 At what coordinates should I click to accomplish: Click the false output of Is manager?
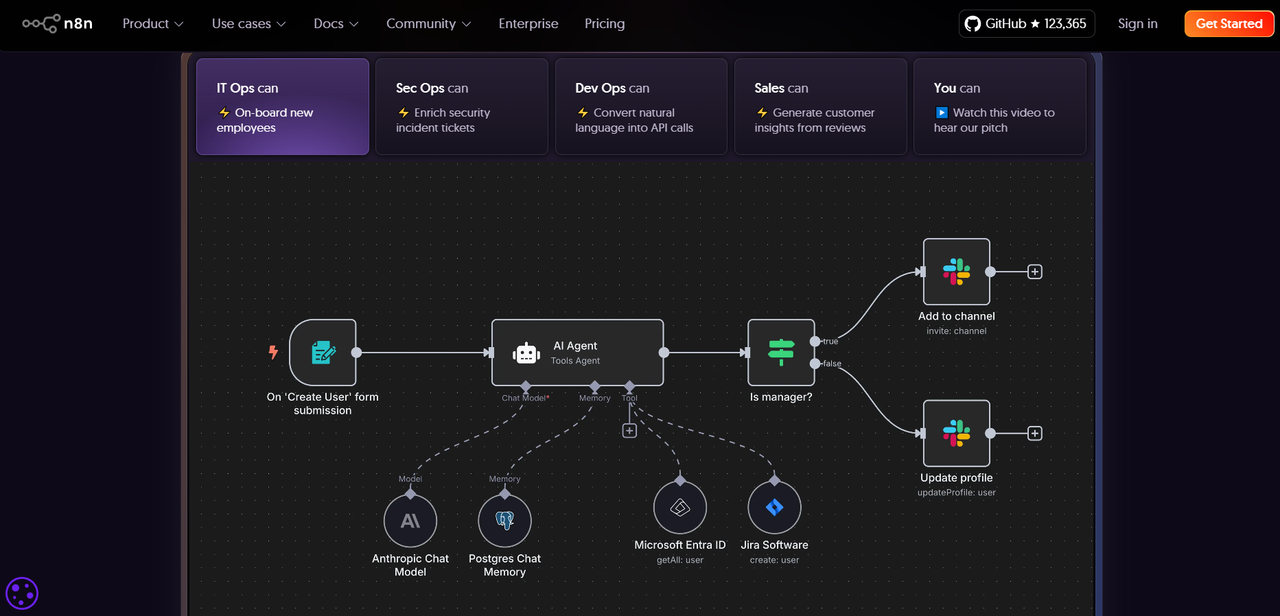pyautogui.click(x=815, y=363)
